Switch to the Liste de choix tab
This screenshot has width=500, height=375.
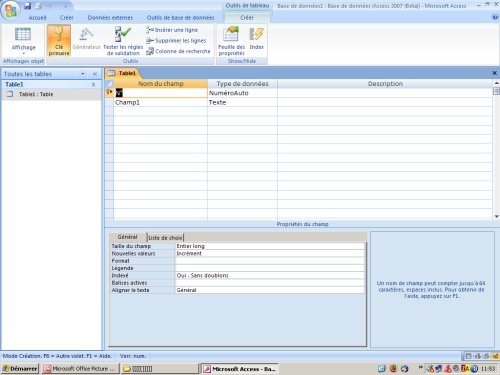(165, 238)
